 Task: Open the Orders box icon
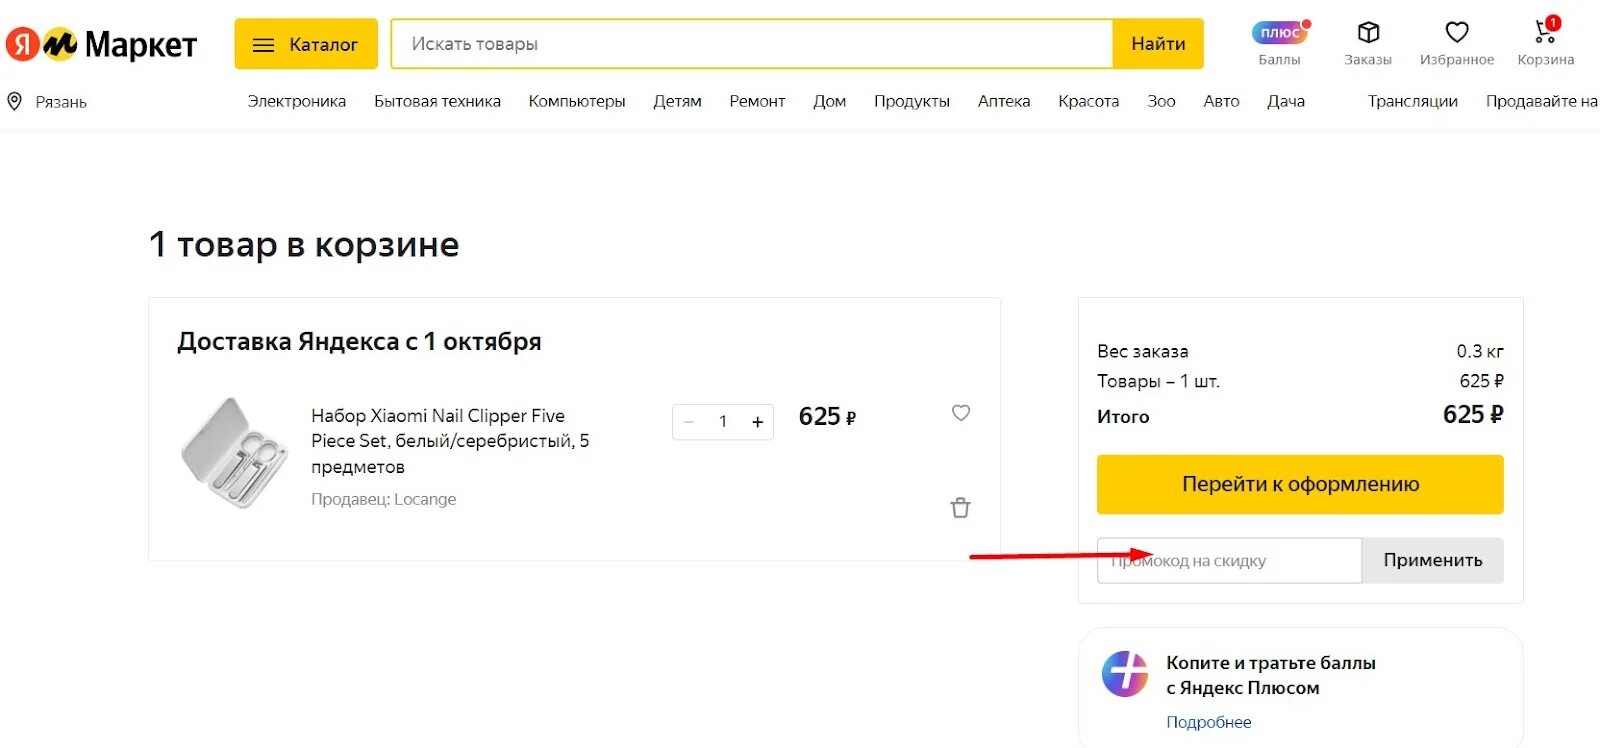click(1368, 32)
